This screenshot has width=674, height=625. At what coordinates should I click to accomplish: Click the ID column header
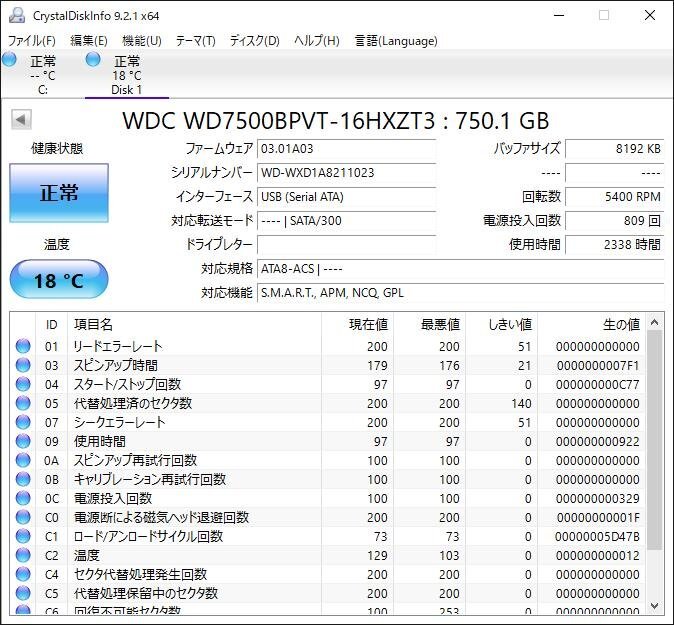pos(52,325)
